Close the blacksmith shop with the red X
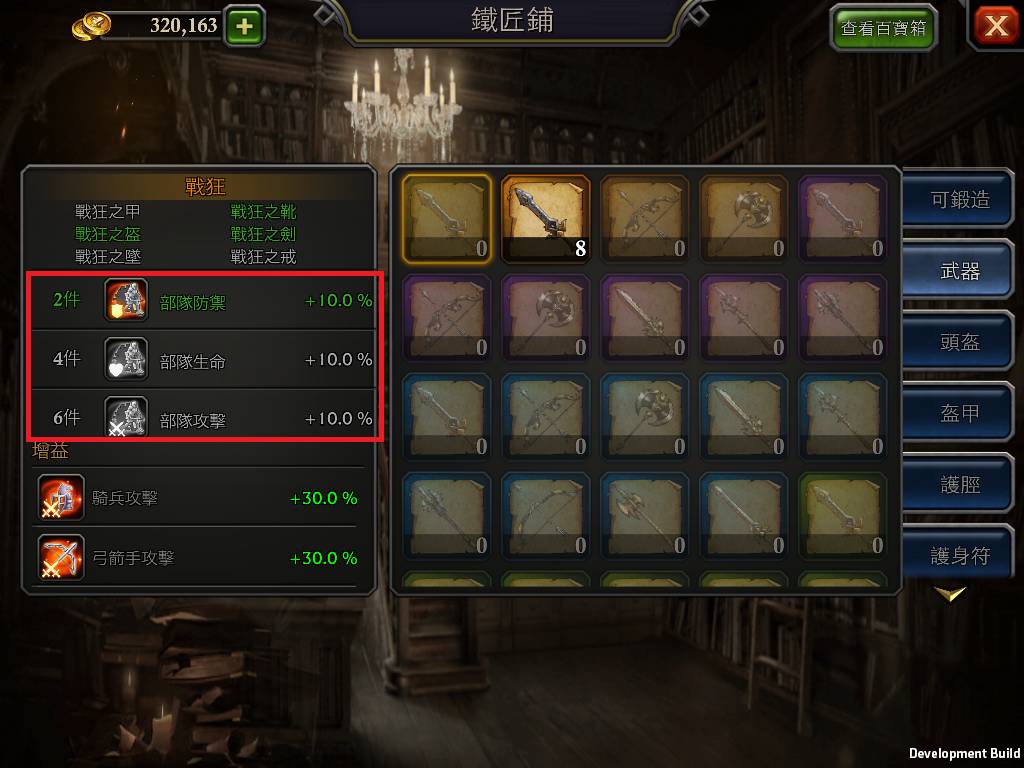The height and width of the screenshot is (768, 1024). [996, 26]
